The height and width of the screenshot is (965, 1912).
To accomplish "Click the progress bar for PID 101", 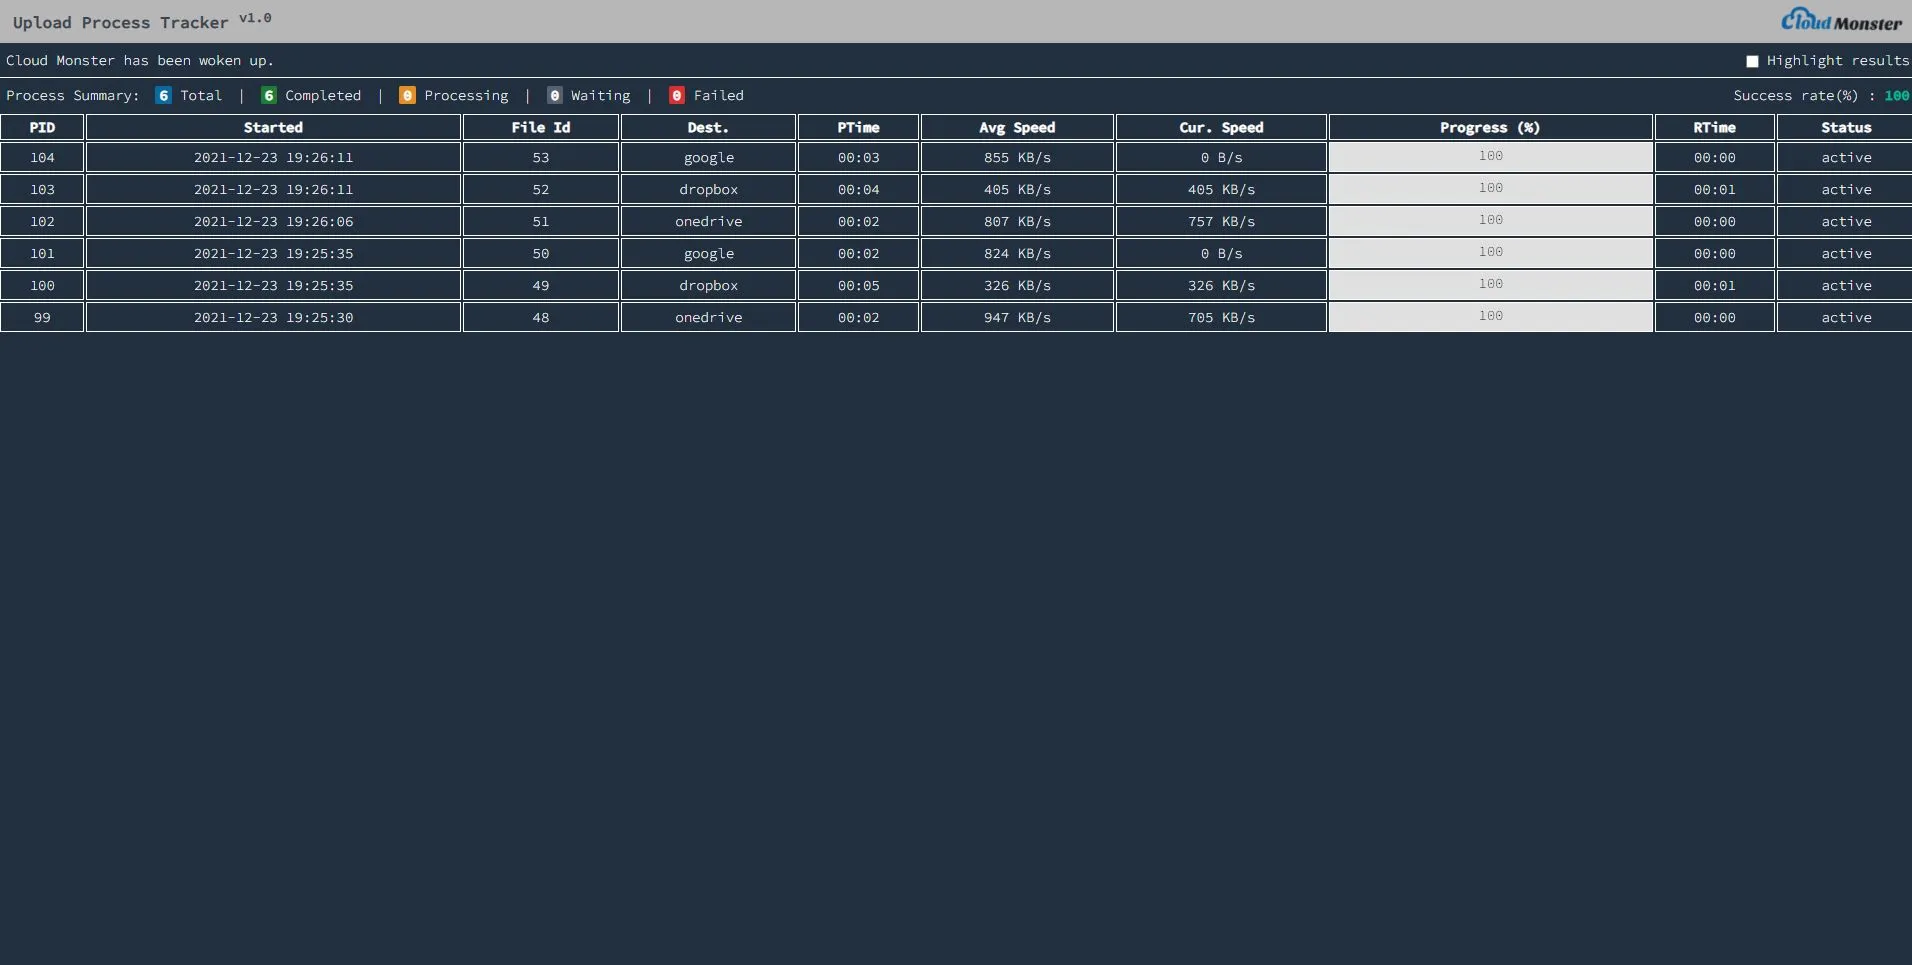I will pyautogui.click(x=1490, y=253).
